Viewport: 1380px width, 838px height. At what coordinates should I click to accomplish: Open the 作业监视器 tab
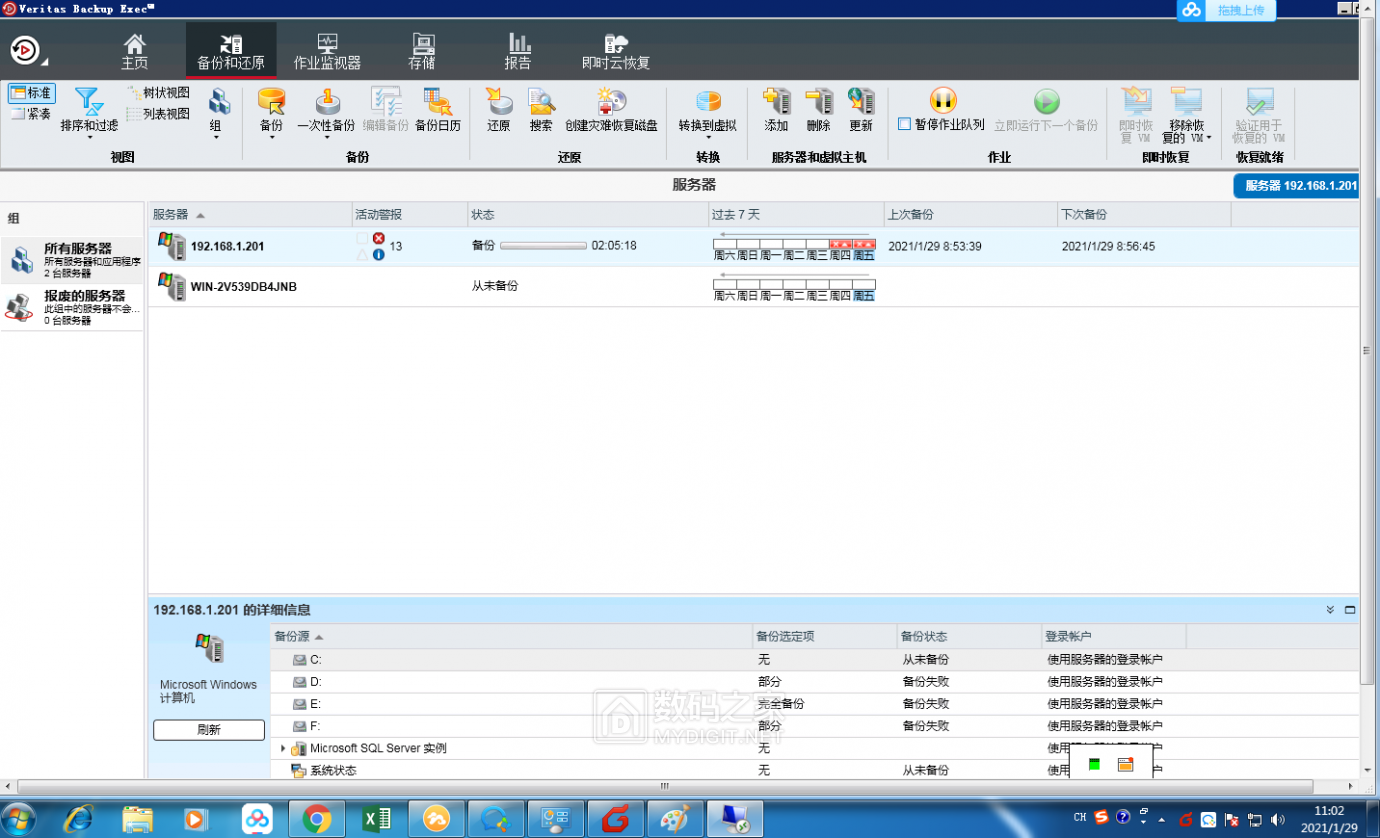327,51
